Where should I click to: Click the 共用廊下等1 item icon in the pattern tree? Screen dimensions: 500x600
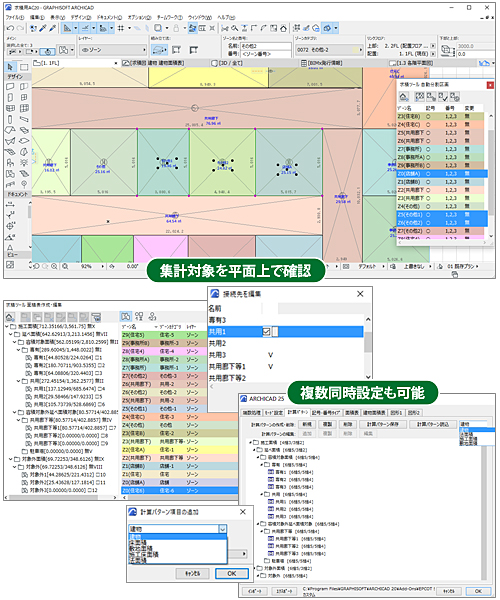coord(271,538)
